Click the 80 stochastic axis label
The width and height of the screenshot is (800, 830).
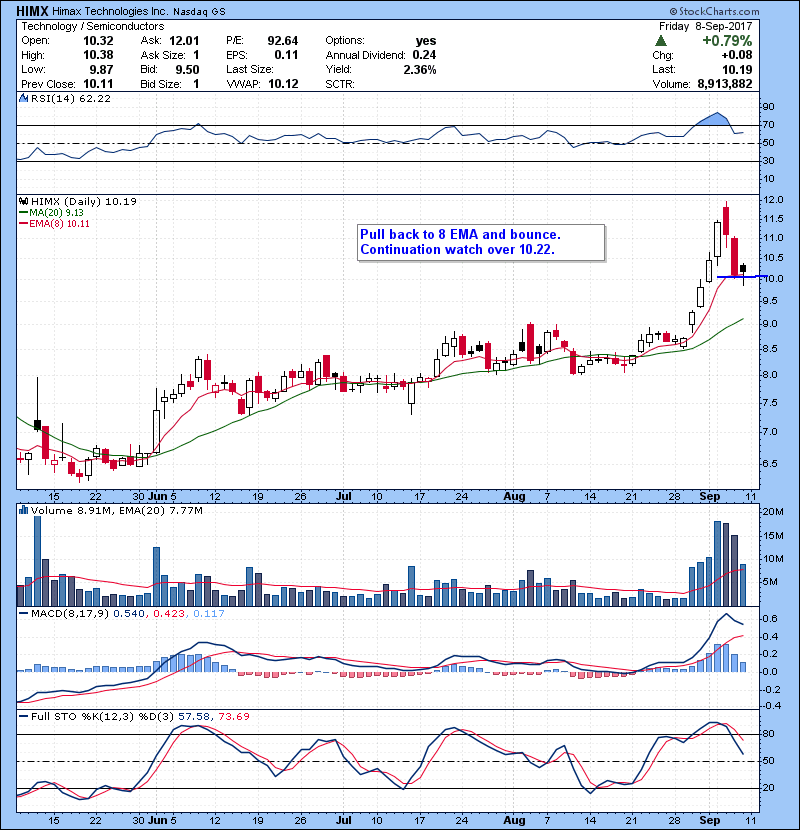click(x=768, y=734)
